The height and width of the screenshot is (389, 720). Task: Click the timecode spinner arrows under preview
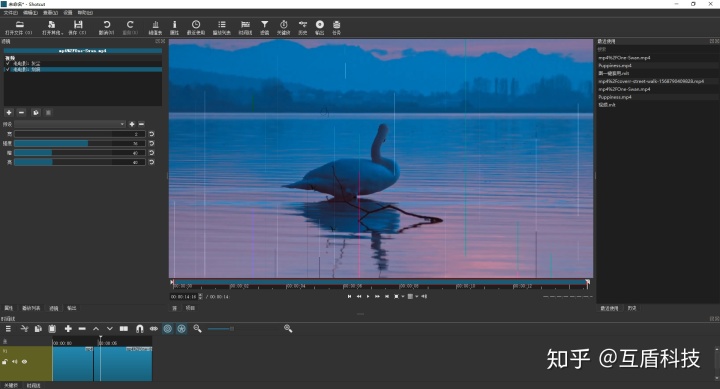[x=200, y=297]
